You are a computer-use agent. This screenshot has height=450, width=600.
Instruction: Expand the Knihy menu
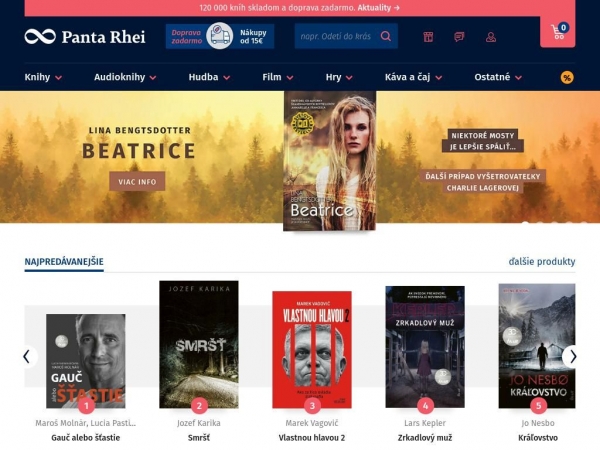click(x=43, y=77)
